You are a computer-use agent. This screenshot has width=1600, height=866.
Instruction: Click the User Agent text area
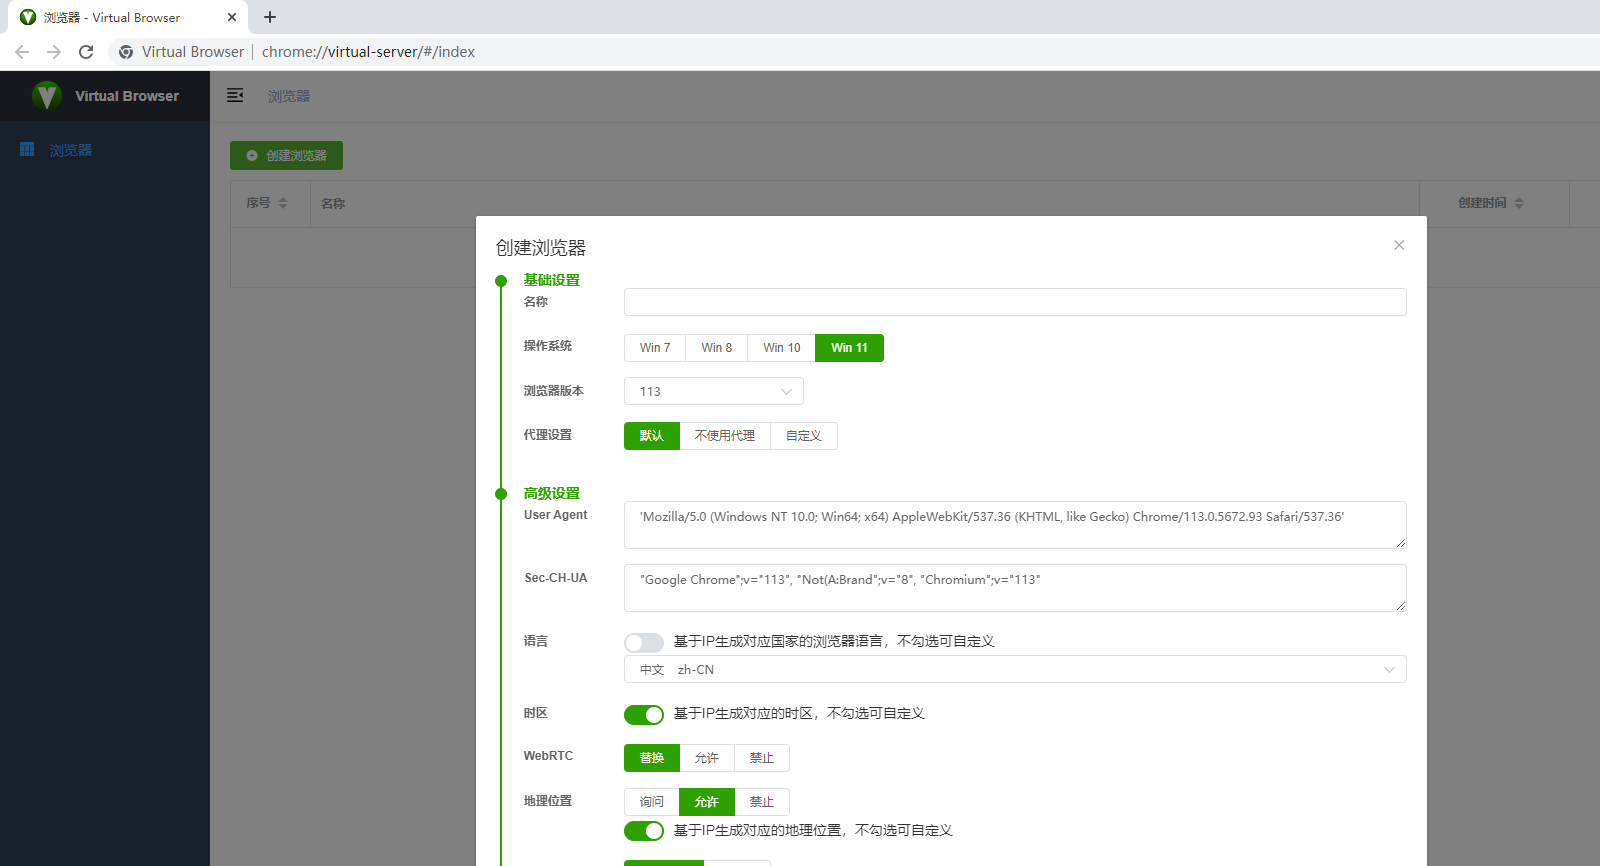(1014, 525)
